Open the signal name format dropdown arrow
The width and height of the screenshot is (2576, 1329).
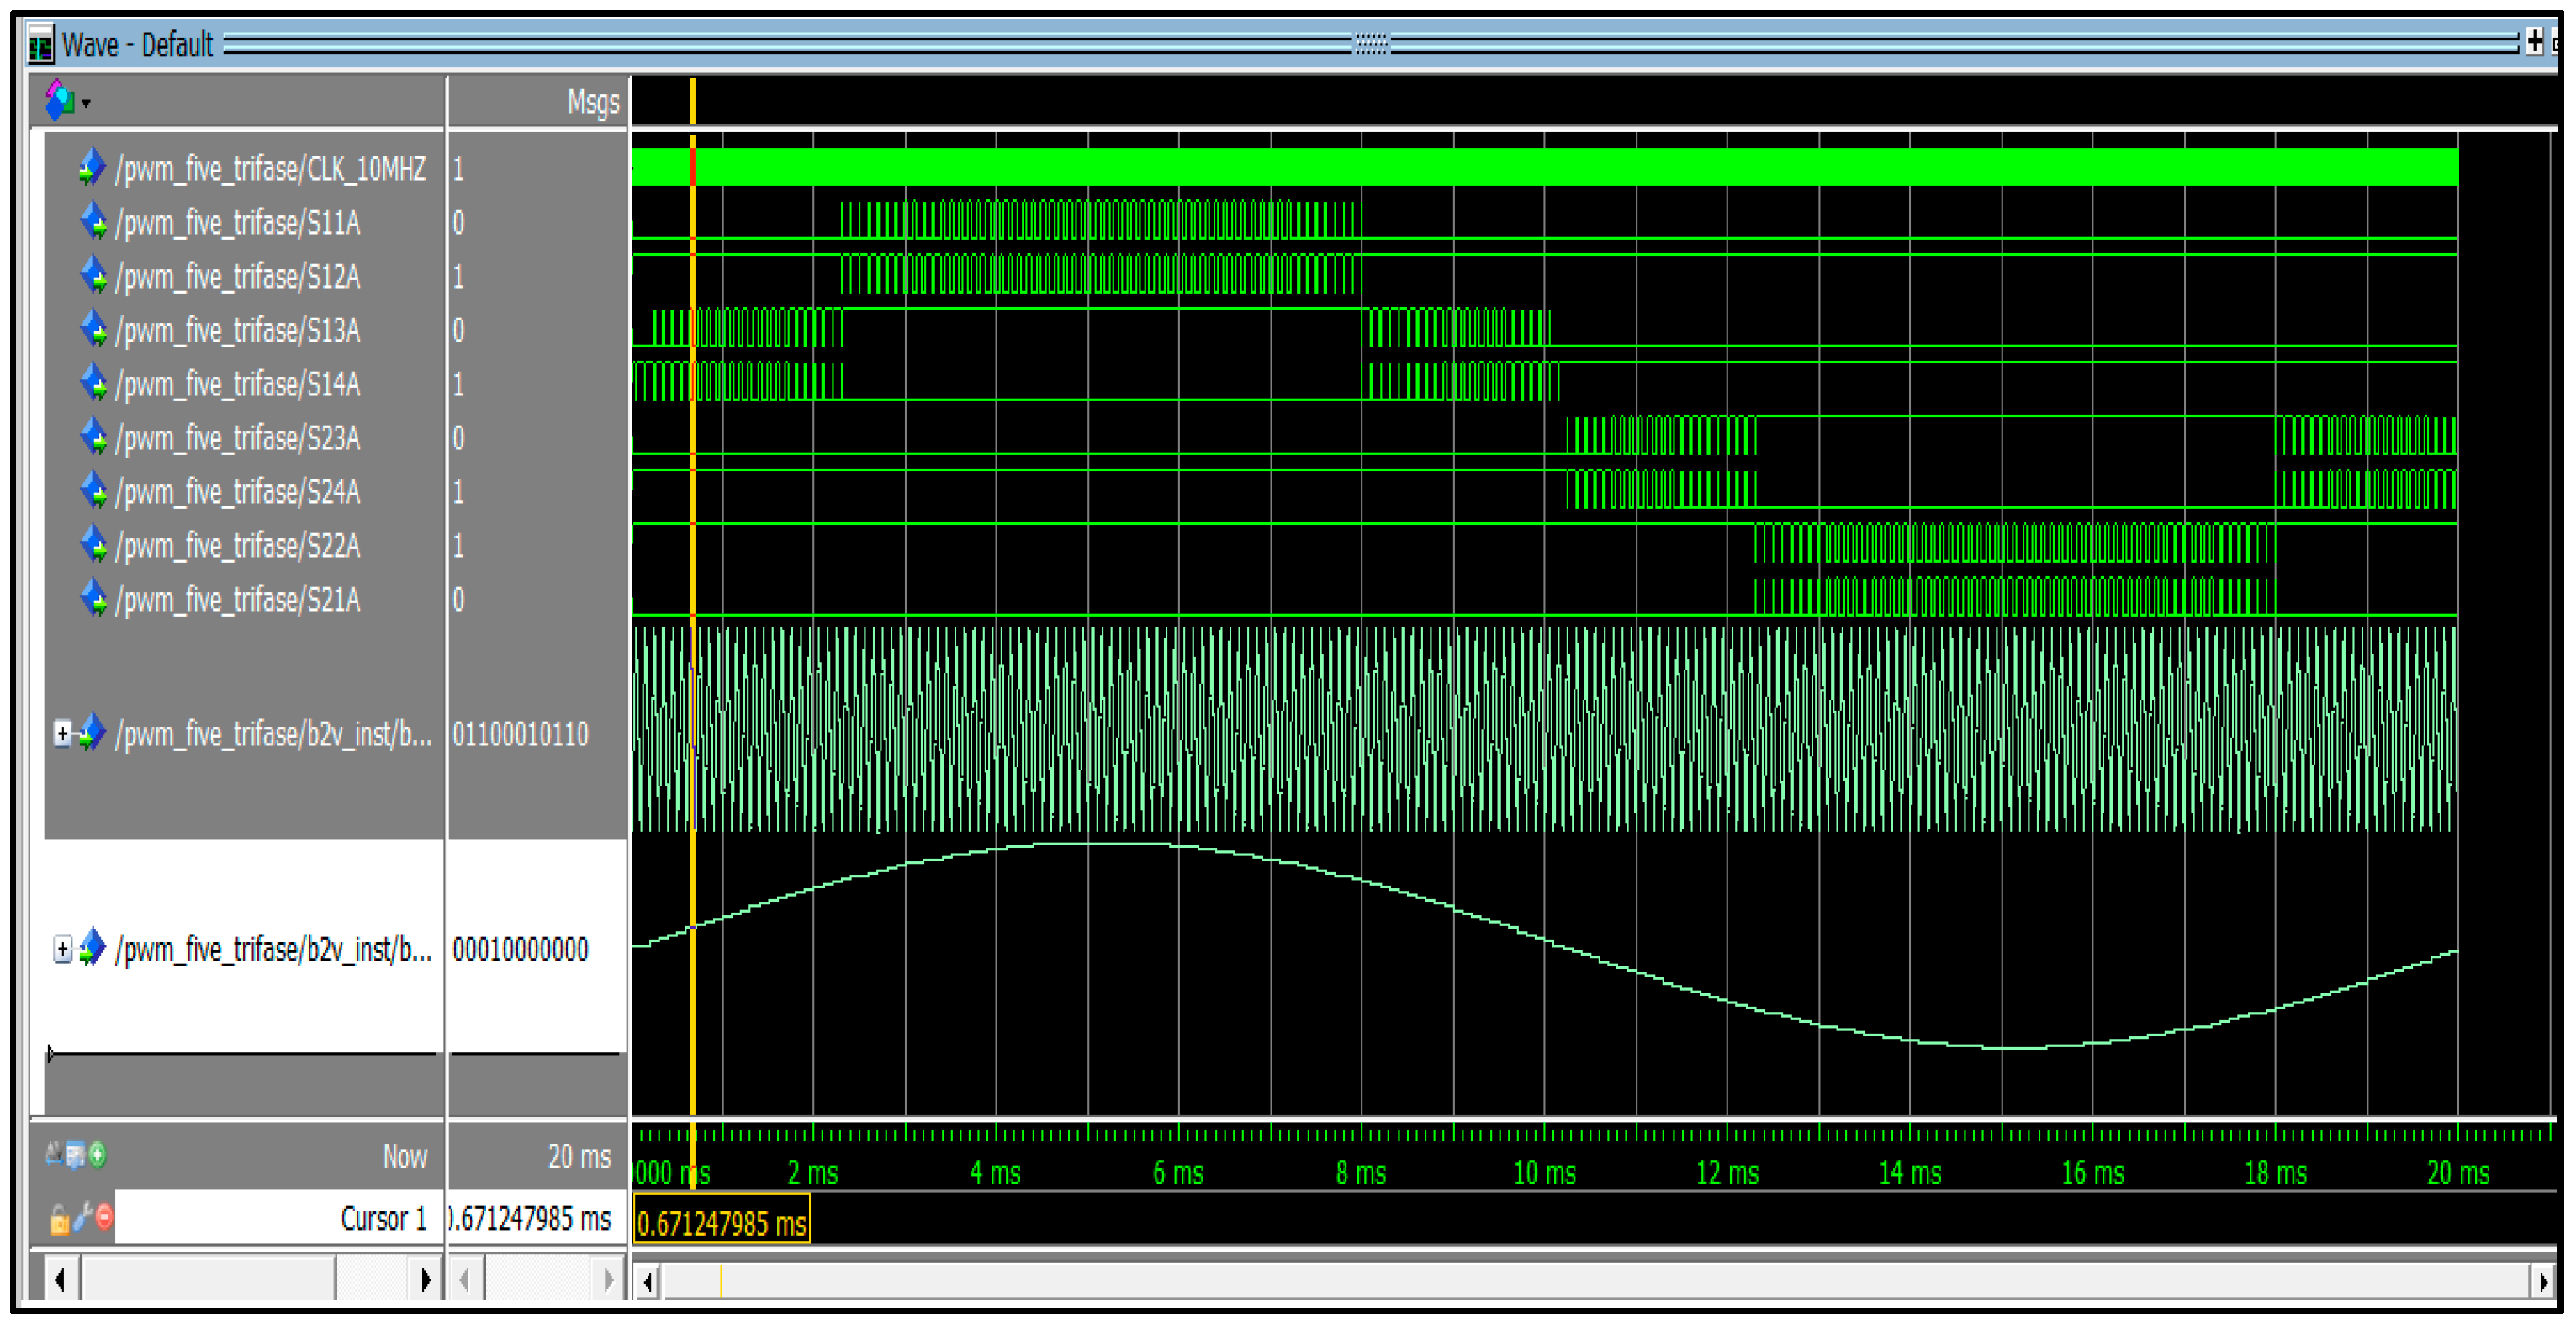(87, 103)
